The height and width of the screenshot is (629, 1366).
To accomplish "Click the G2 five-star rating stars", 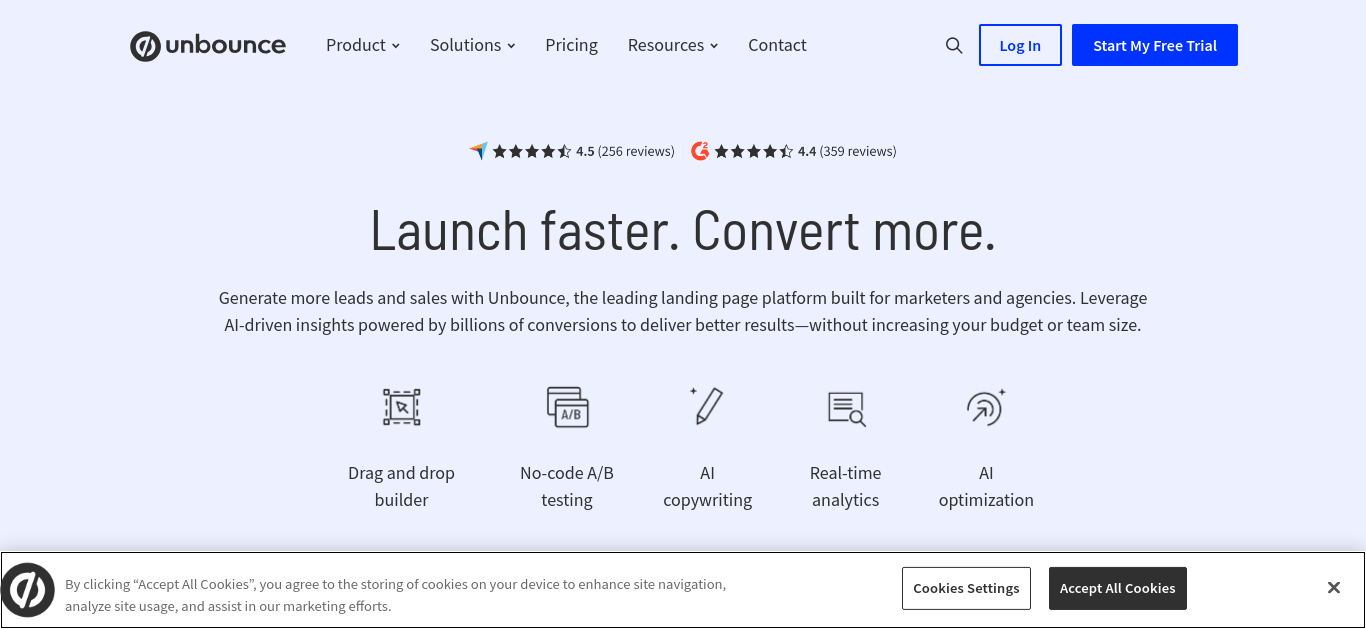I will tap(754, 152).
